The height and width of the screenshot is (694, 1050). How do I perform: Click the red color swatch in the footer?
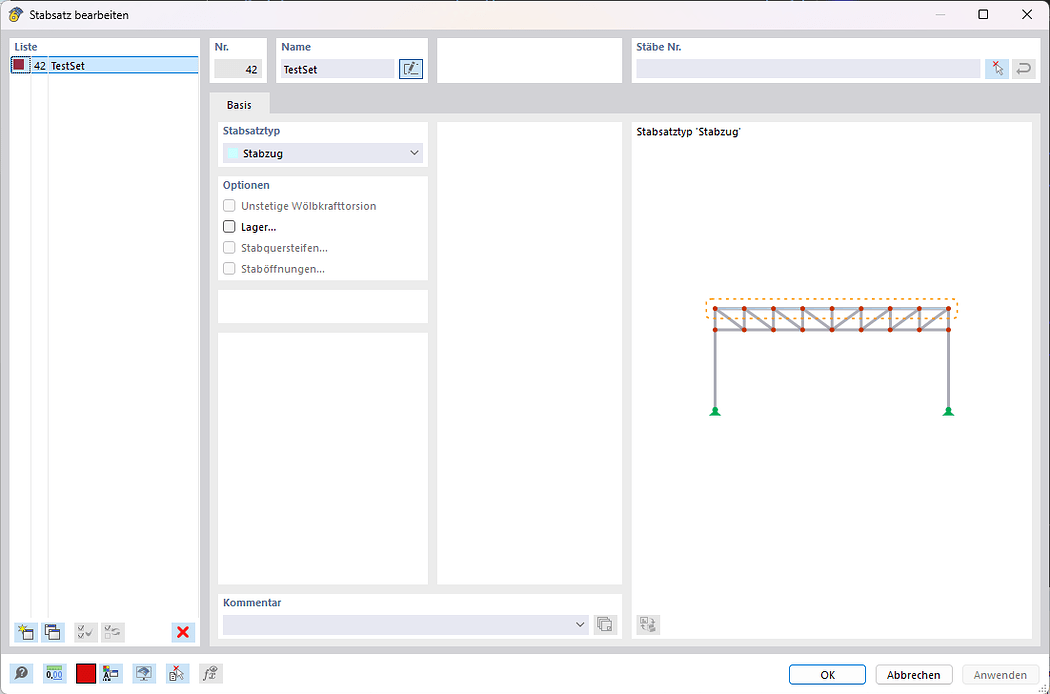coord(85,673)
